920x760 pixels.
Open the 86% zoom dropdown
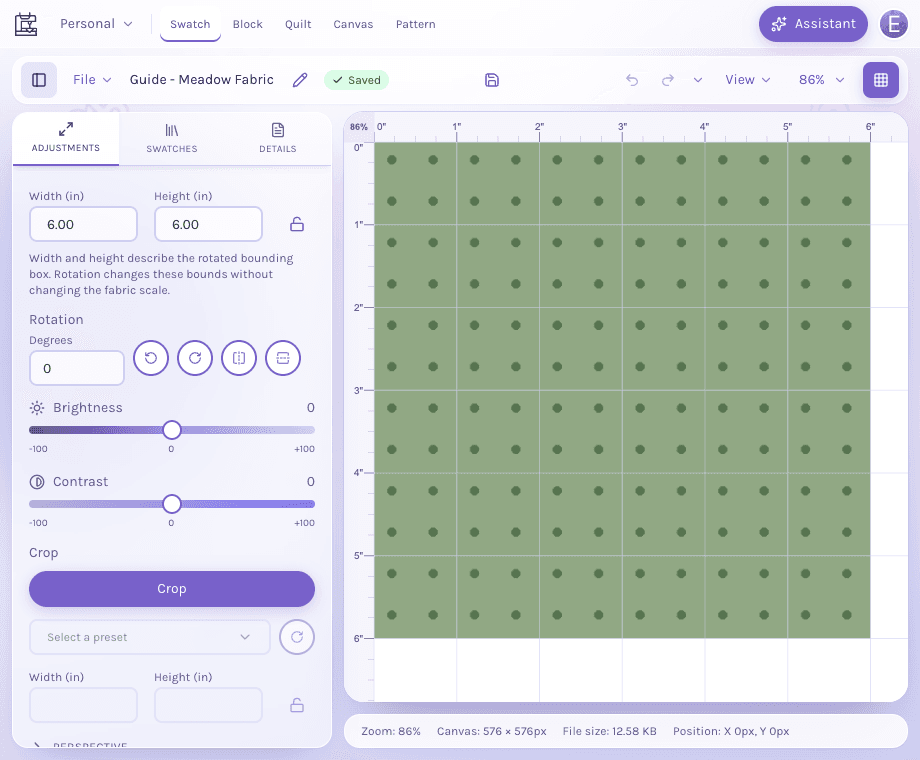[821, 80]
